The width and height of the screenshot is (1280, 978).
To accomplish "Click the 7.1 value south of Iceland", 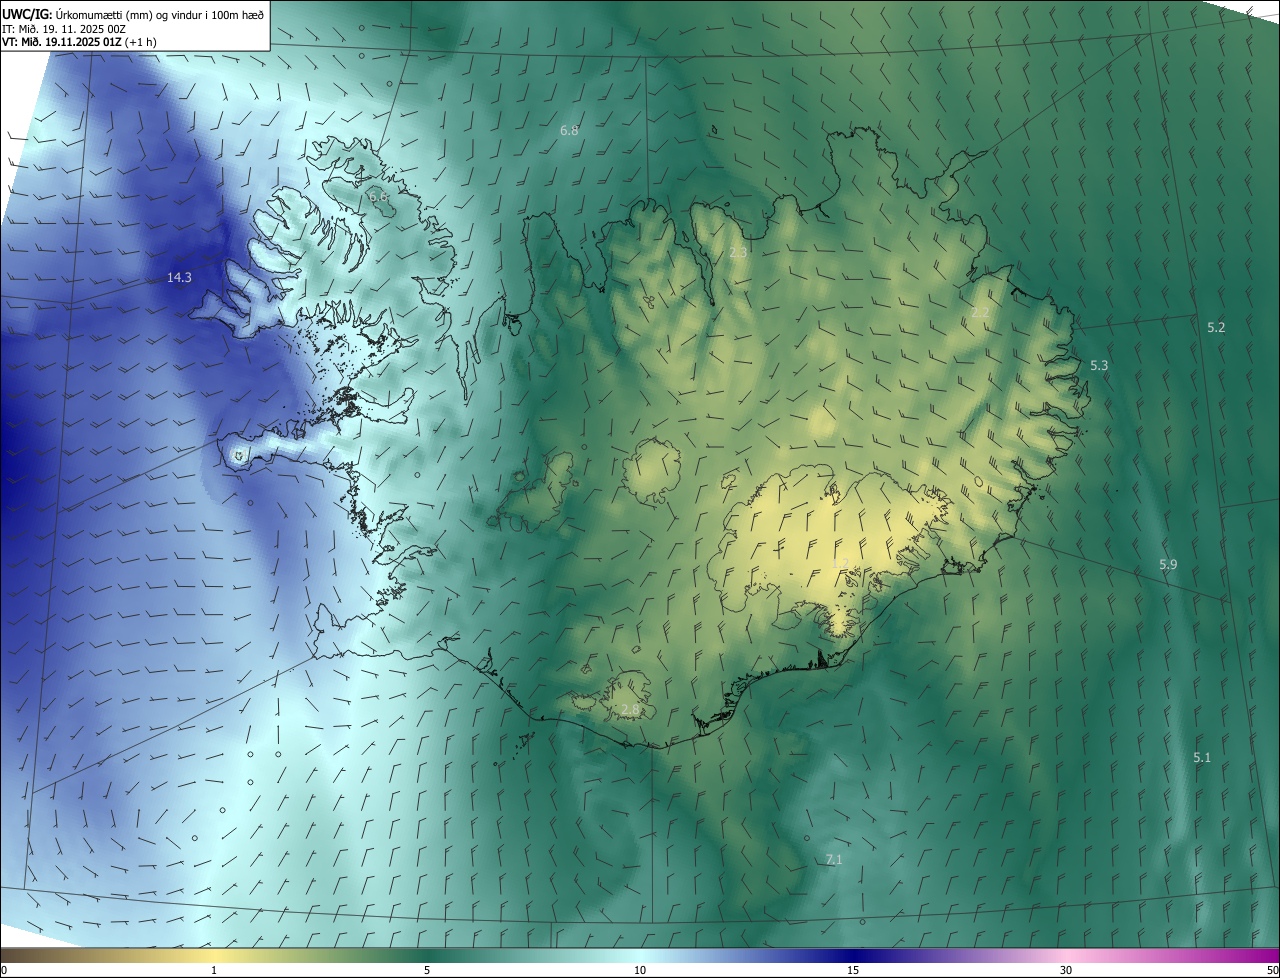I will (x=834, y=859).
